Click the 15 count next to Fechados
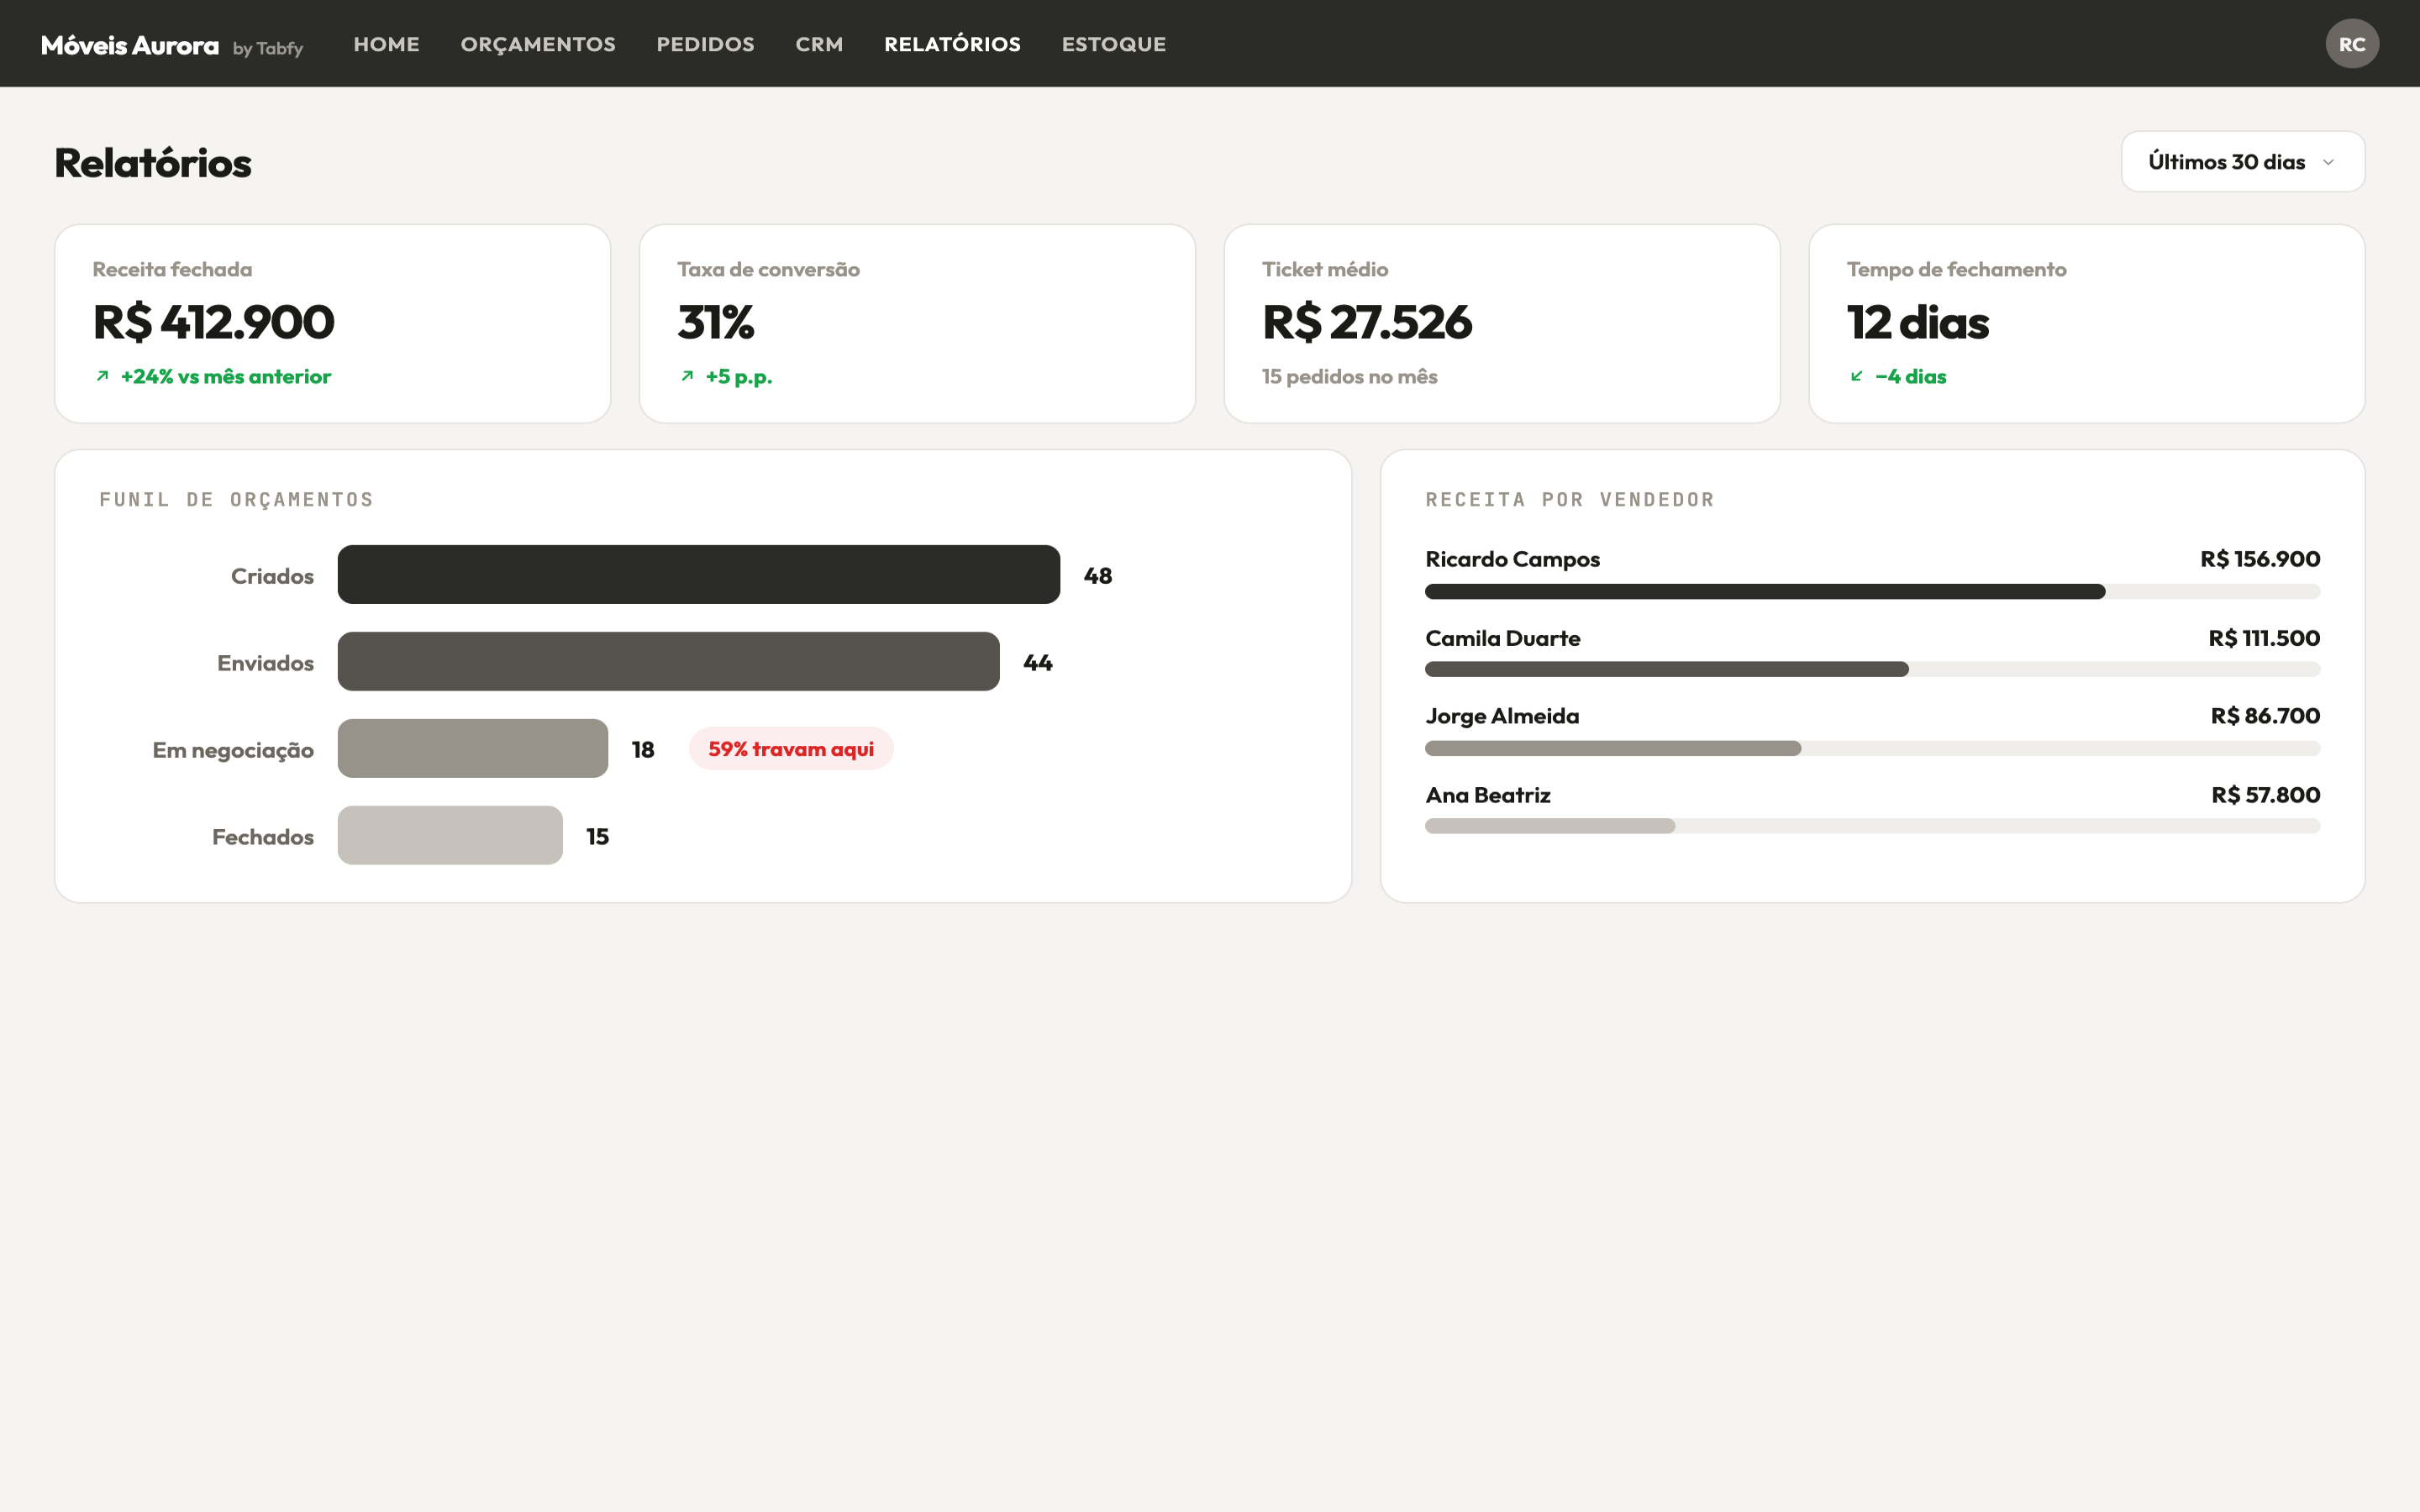This screenshot has width=2420, height=1512. [597, 837]
